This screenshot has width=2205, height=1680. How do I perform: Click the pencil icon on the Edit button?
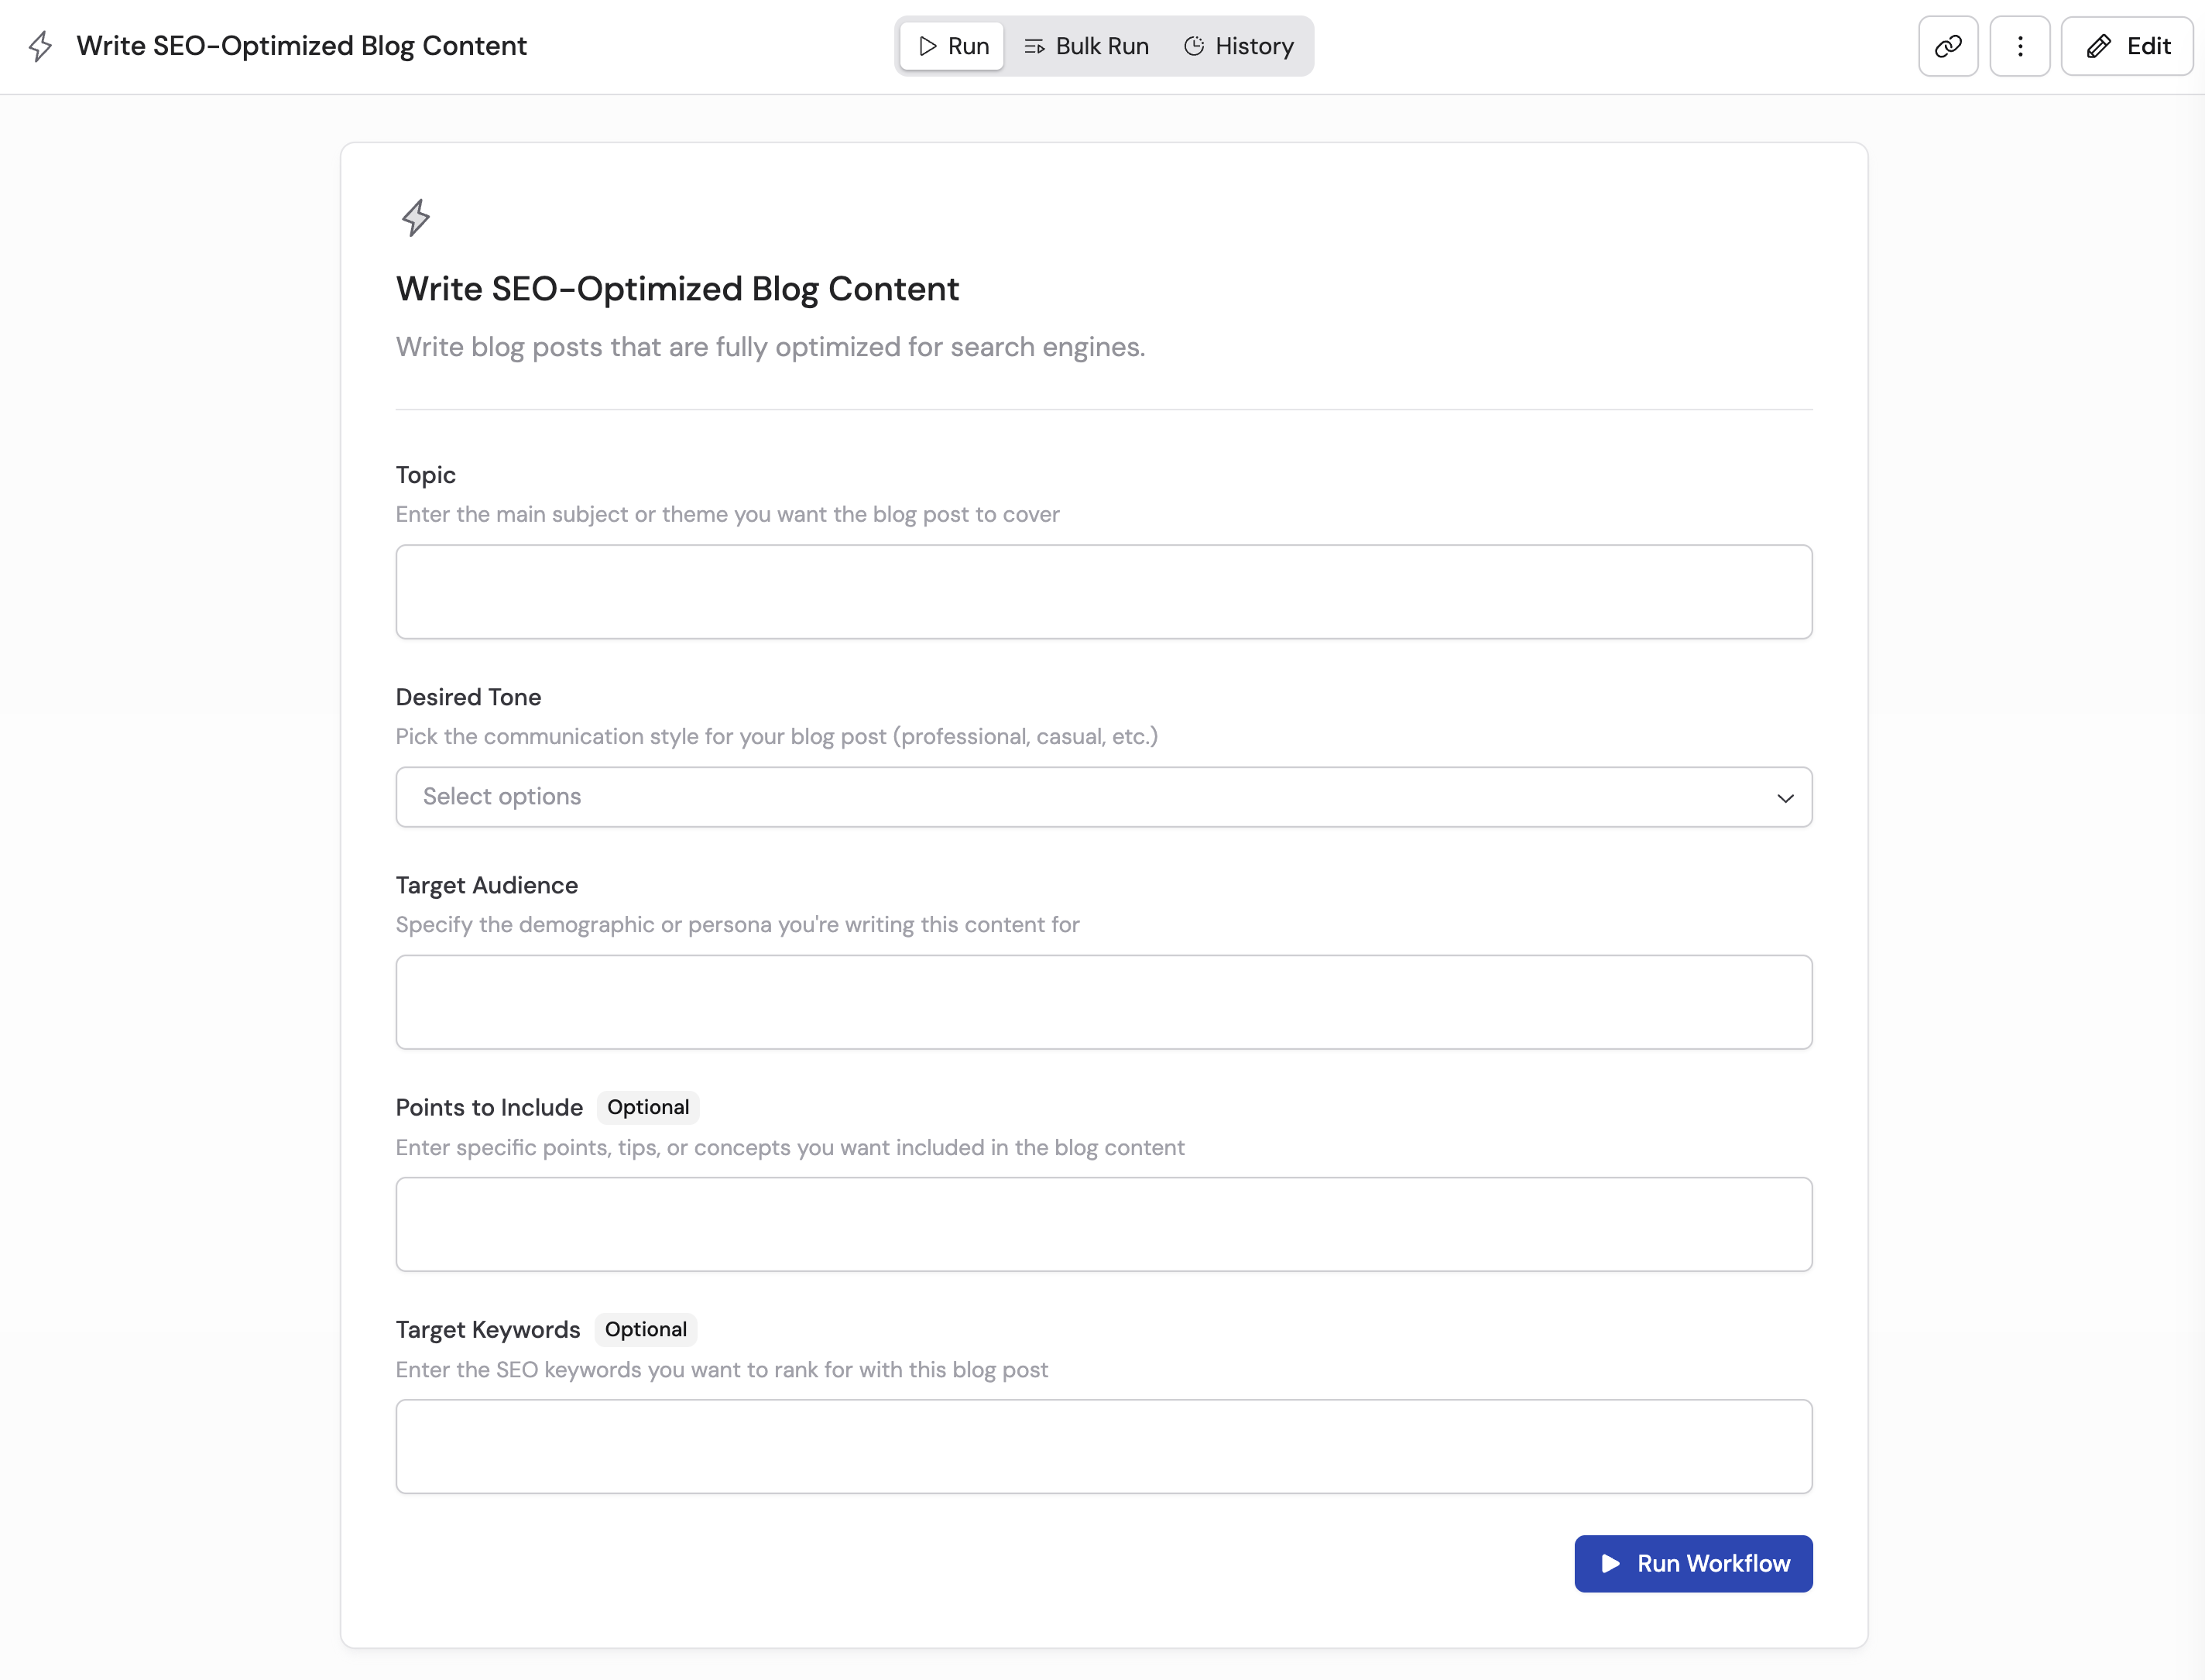coord(2099,45)
